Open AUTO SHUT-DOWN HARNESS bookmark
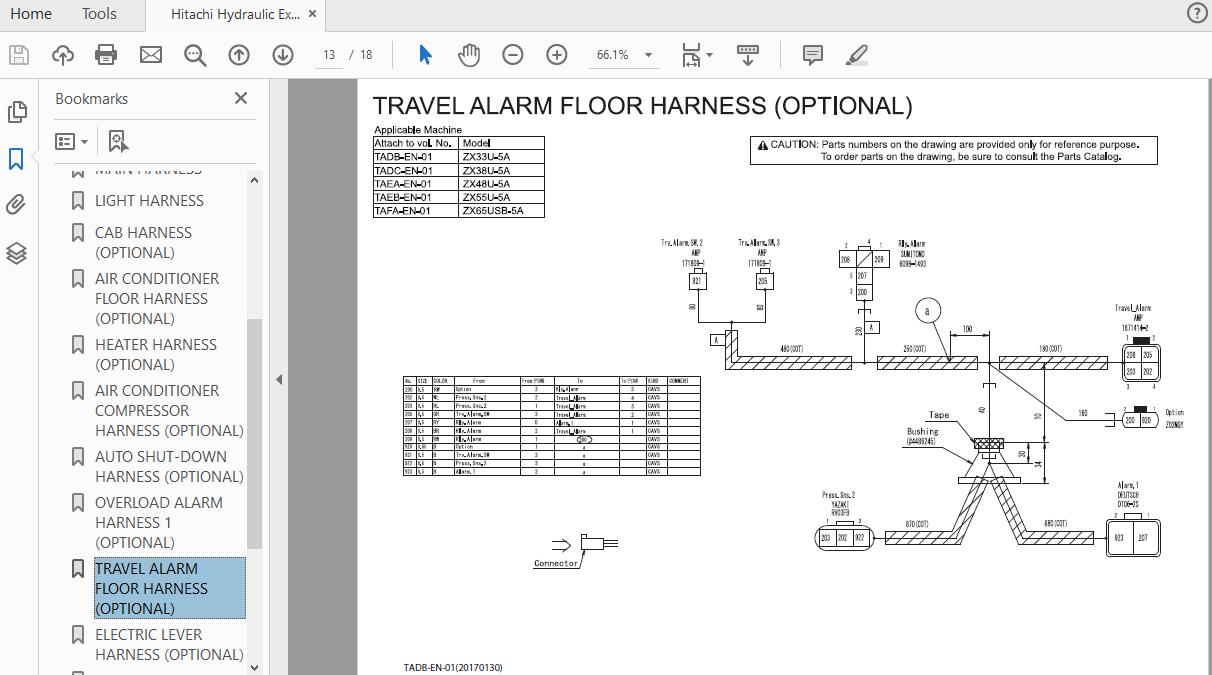 (x=169, y=466)
